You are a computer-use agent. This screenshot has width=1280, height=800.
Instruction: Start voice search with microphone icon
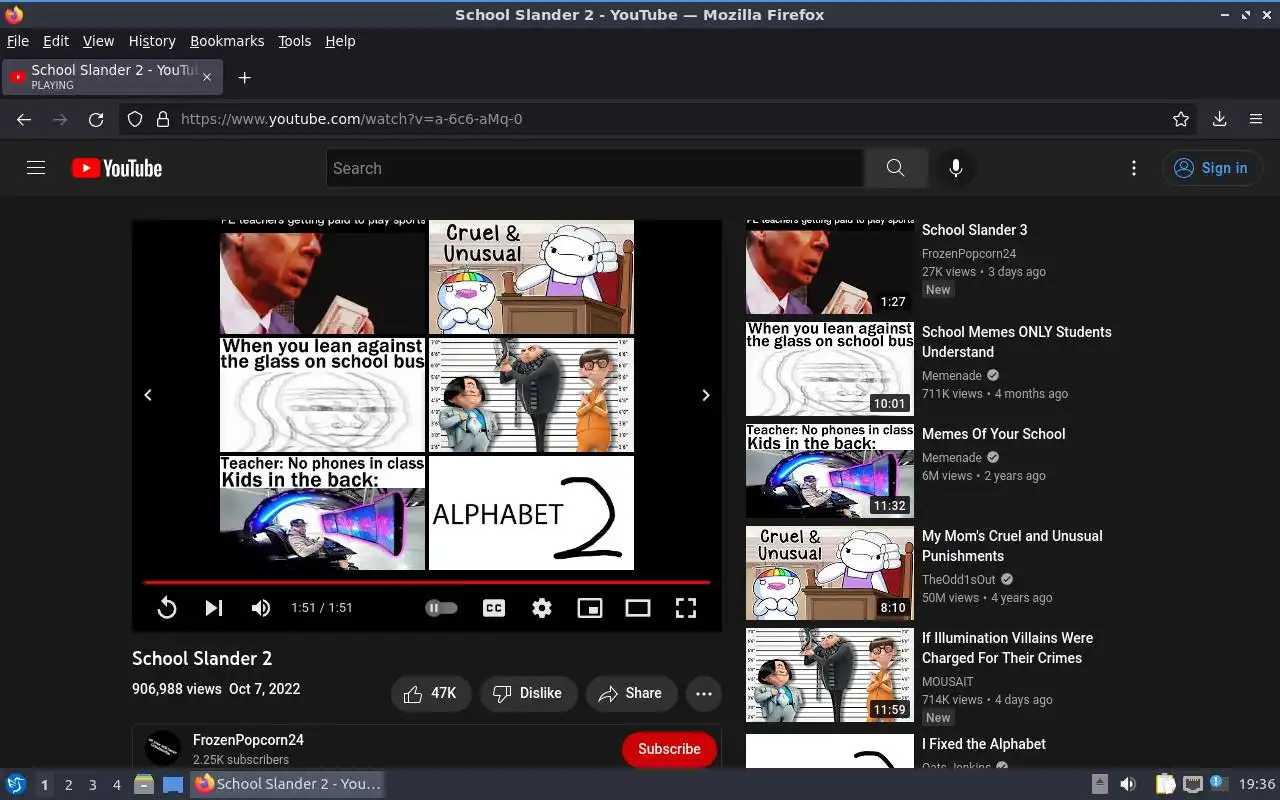[956, 168]
